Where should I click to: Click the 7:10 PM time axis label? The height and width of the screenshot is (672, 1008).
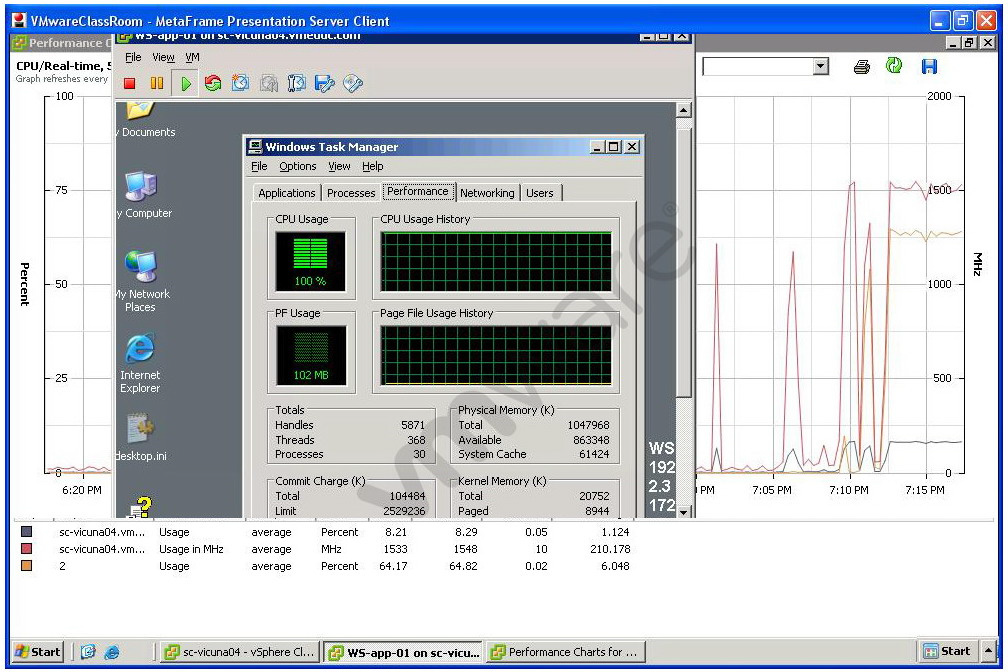[849, 490]
